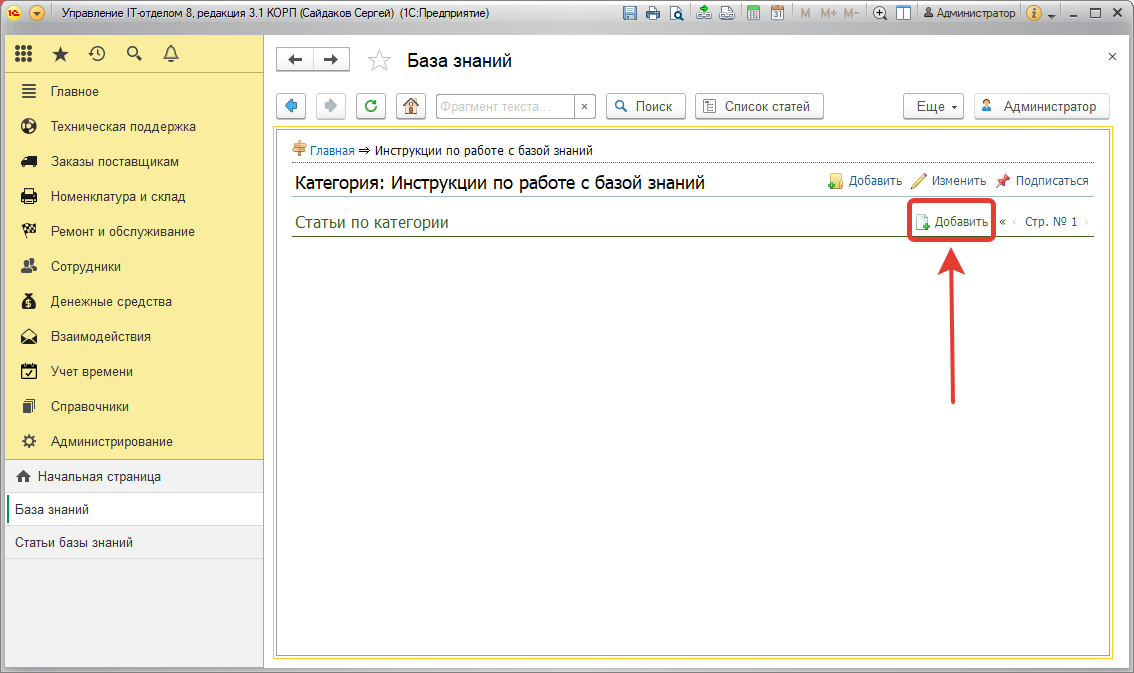This screenshot has height=673, width=1134.
Task: Click the gray forward arrow browser button
Action: (x=331, y=106)
